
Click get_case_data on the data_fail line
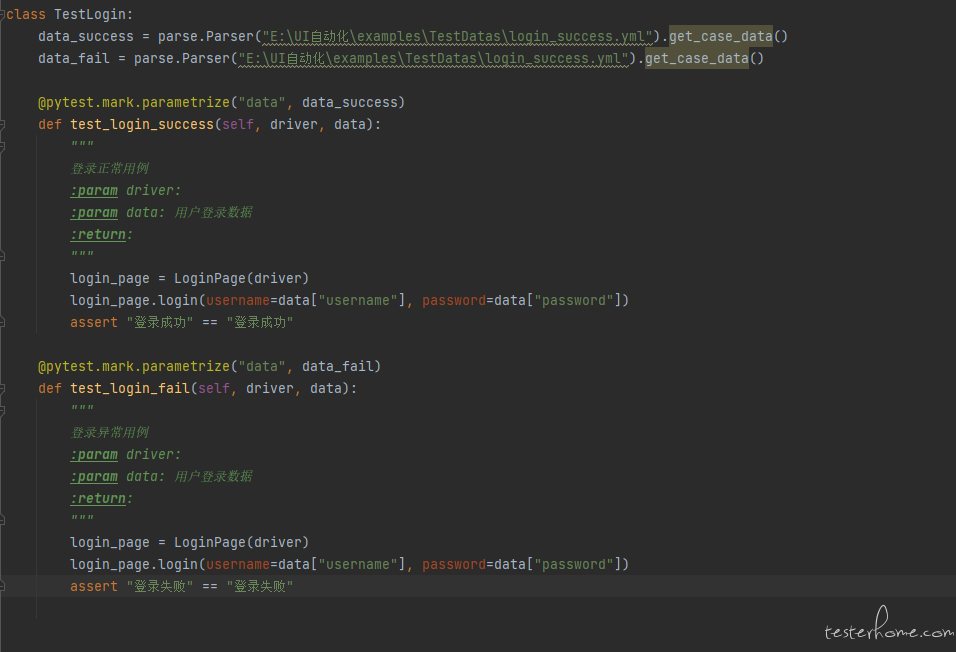697,59
